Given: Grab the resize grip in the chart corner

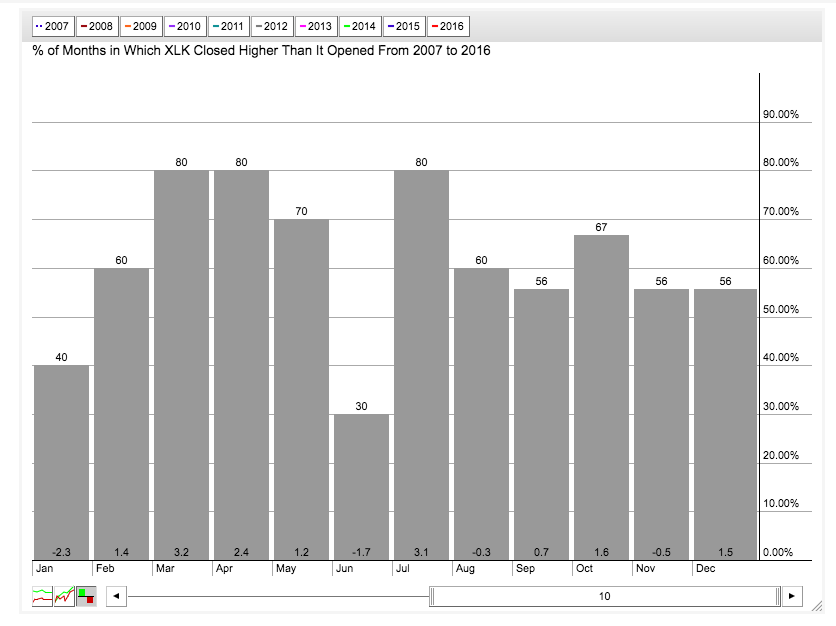Looking at the screenshot, I should [x=816, y=605].
